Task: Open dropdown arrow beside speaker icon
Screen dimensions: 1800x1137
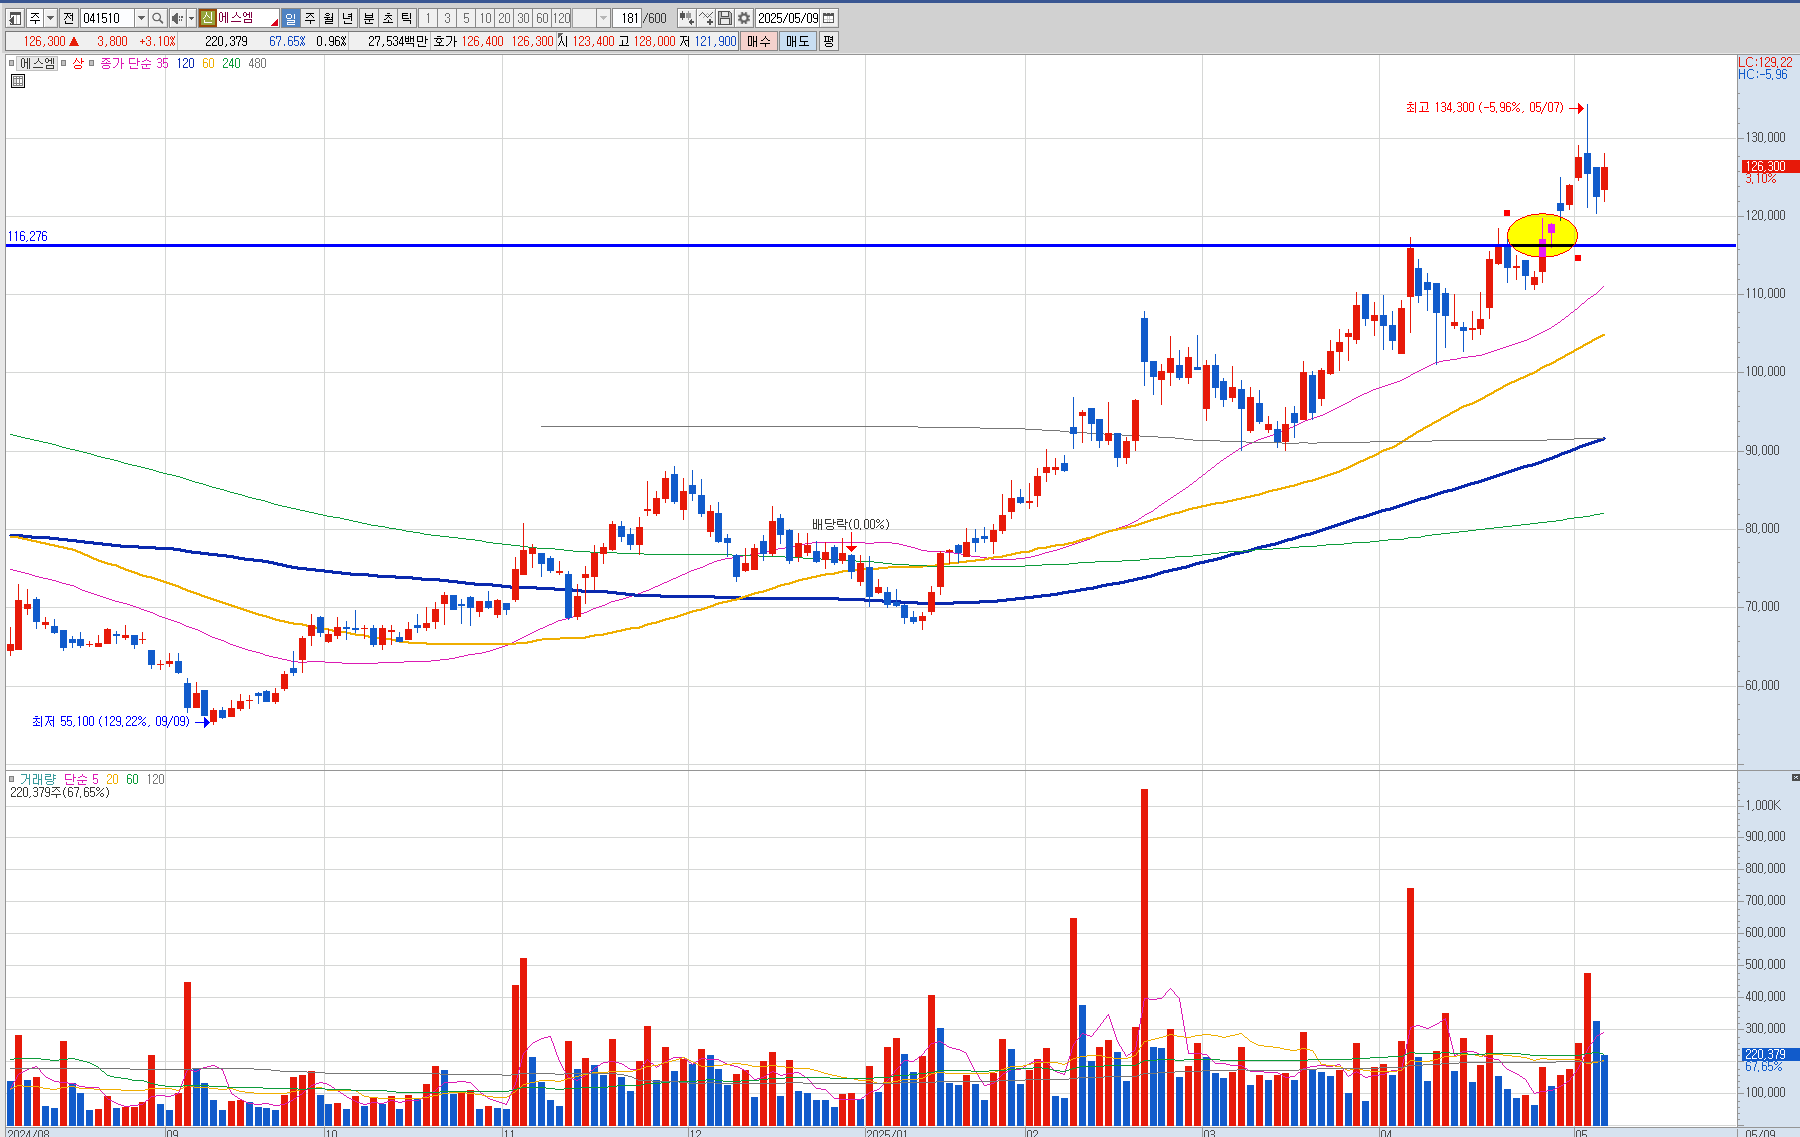Action: click(x=191, y=18)
